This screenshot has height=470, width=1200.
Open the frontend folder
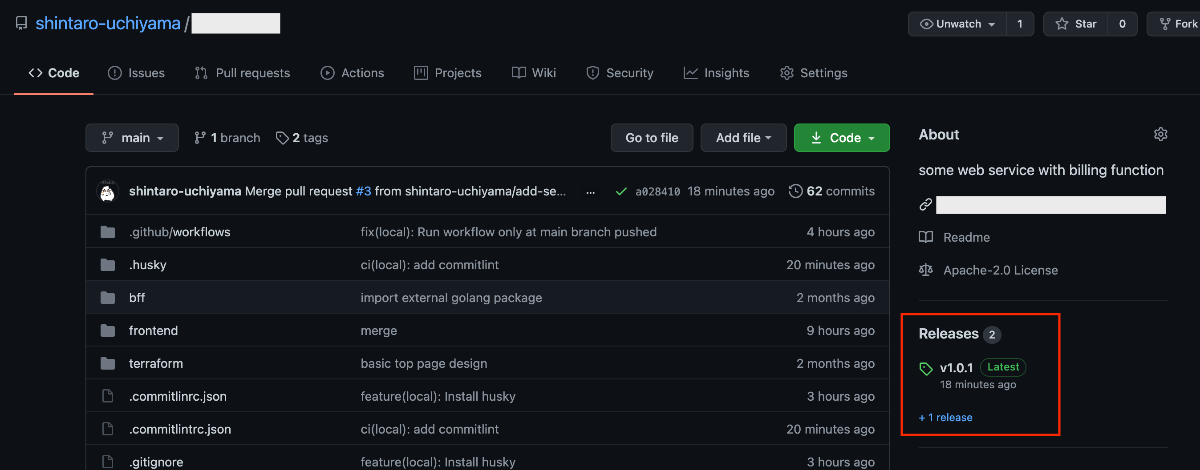(153, 331)
